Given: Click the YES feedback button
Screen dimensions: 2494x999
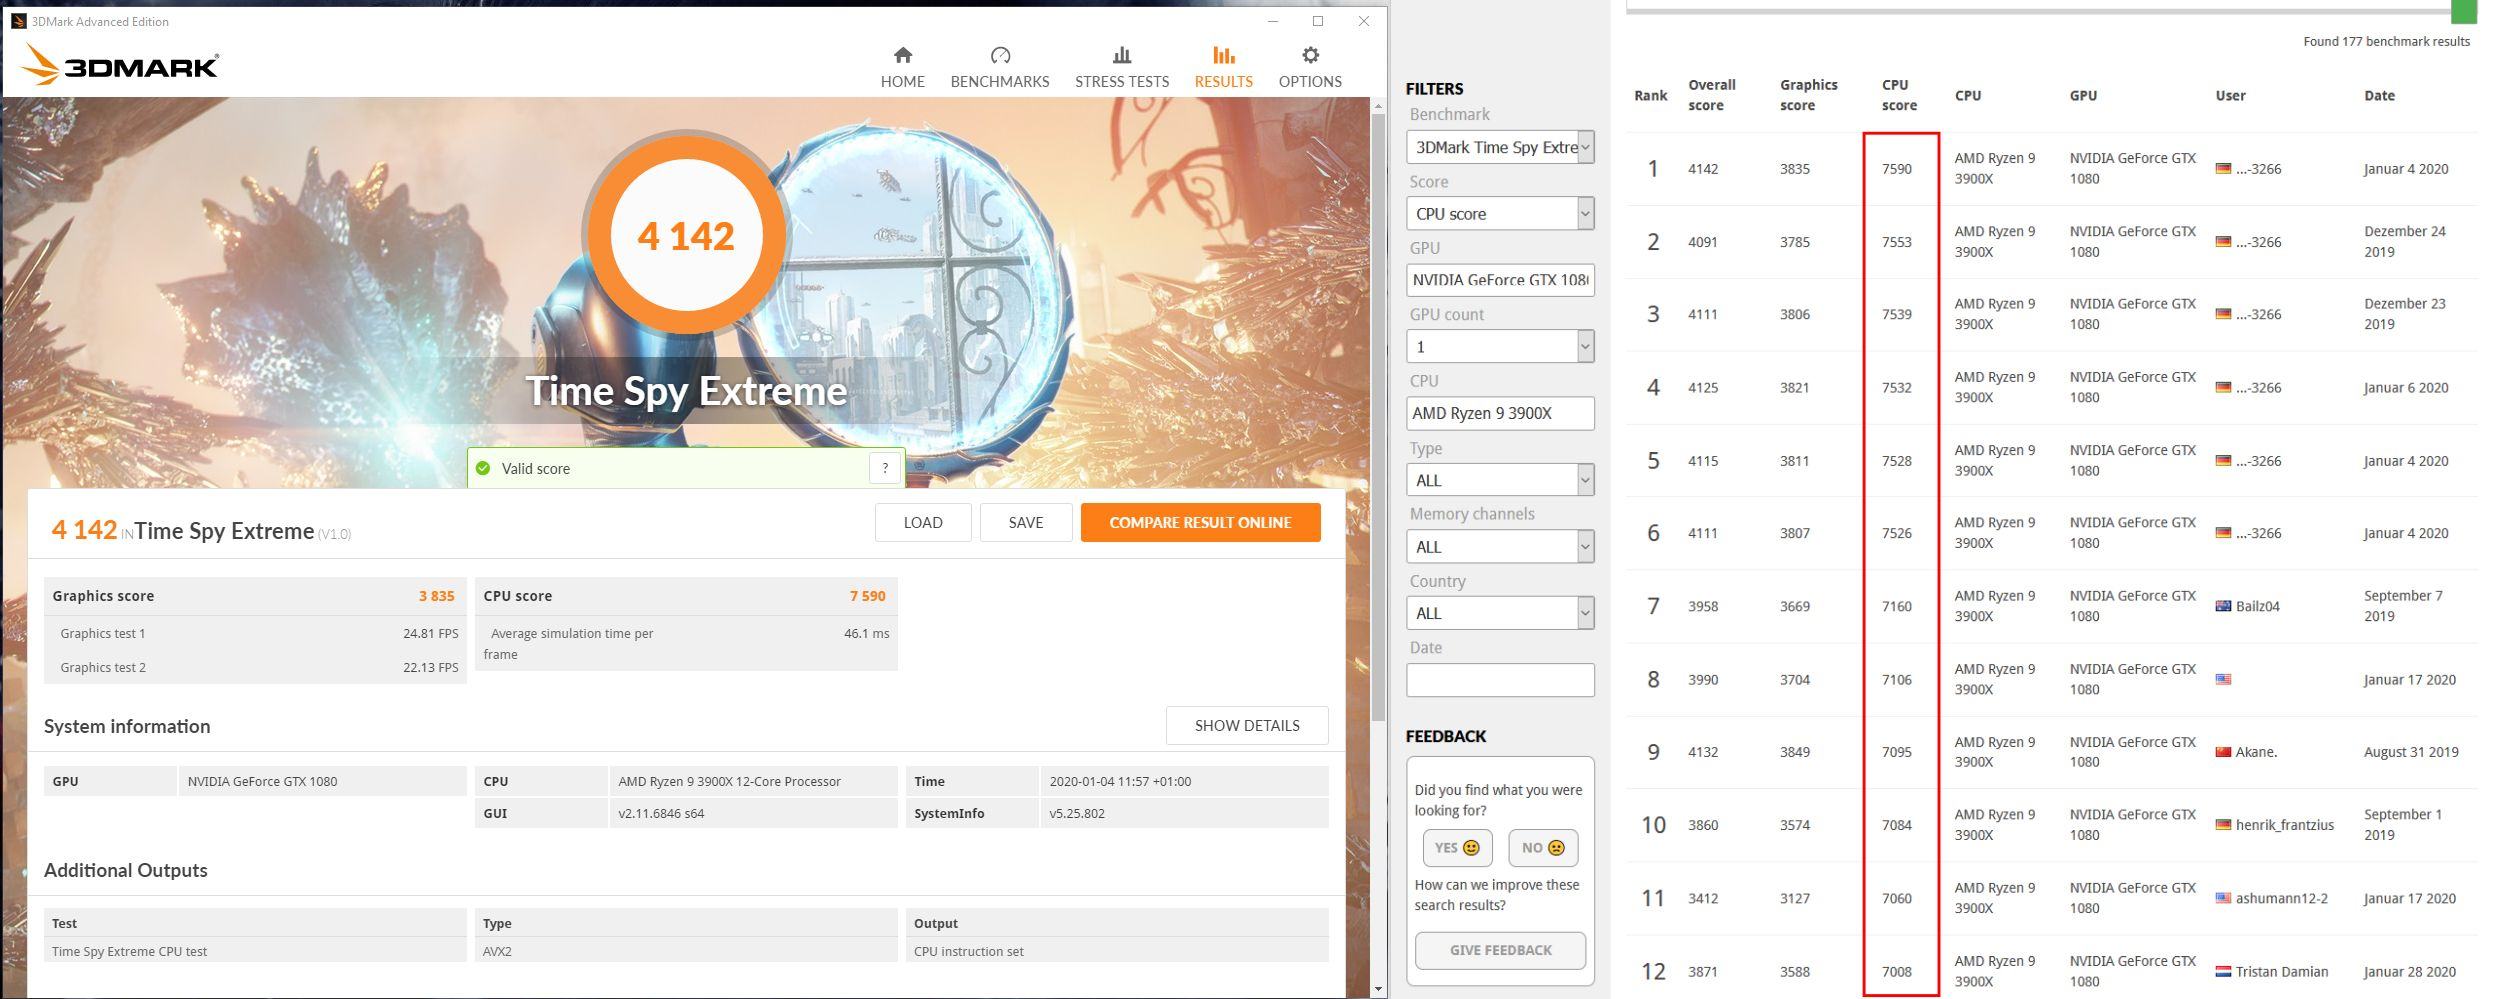Looking at the screenshot, I should click(x=1457, y=848).
